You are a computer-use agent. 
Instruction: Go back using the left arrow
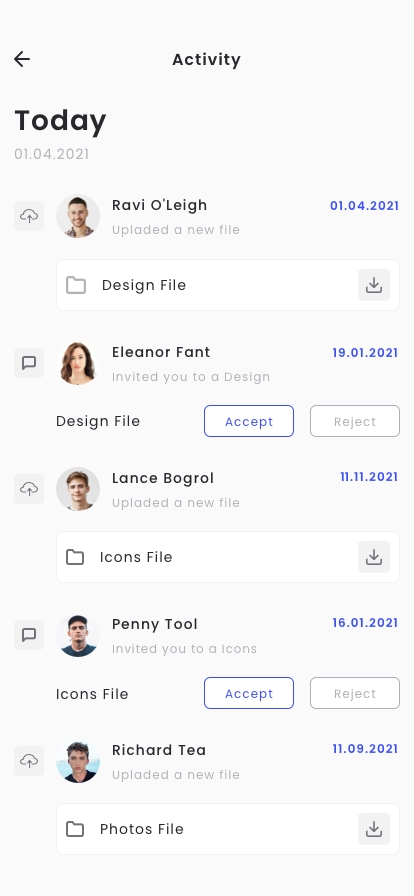coord(22,59)
